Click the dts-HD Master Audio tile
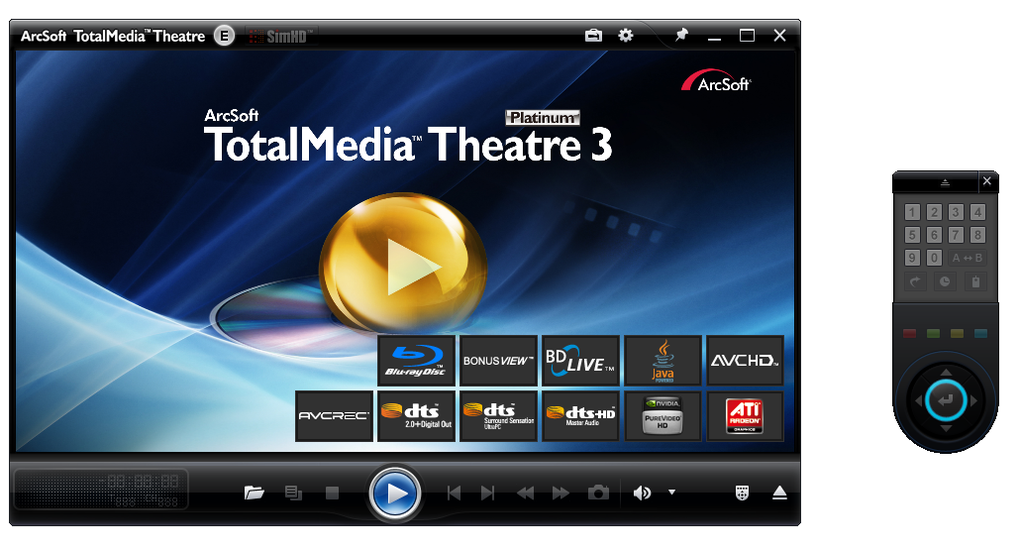The height and width of the screenshot is (552, 1020). [580, 416]
